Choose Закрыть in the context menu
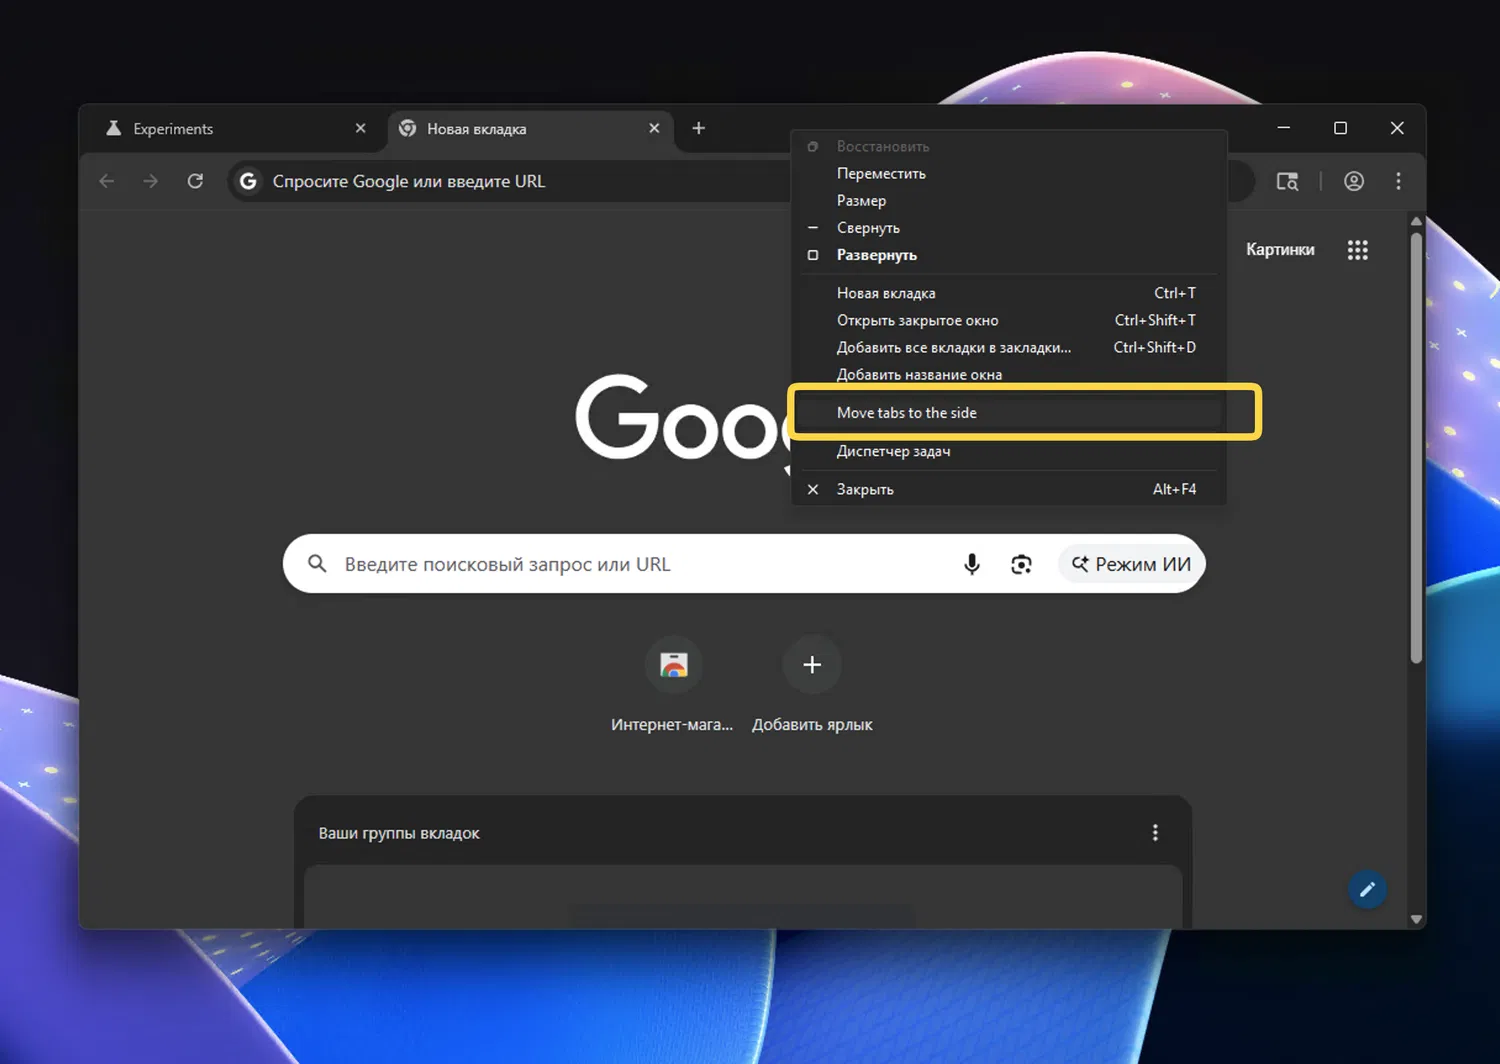 click(x=1008, y=489)
